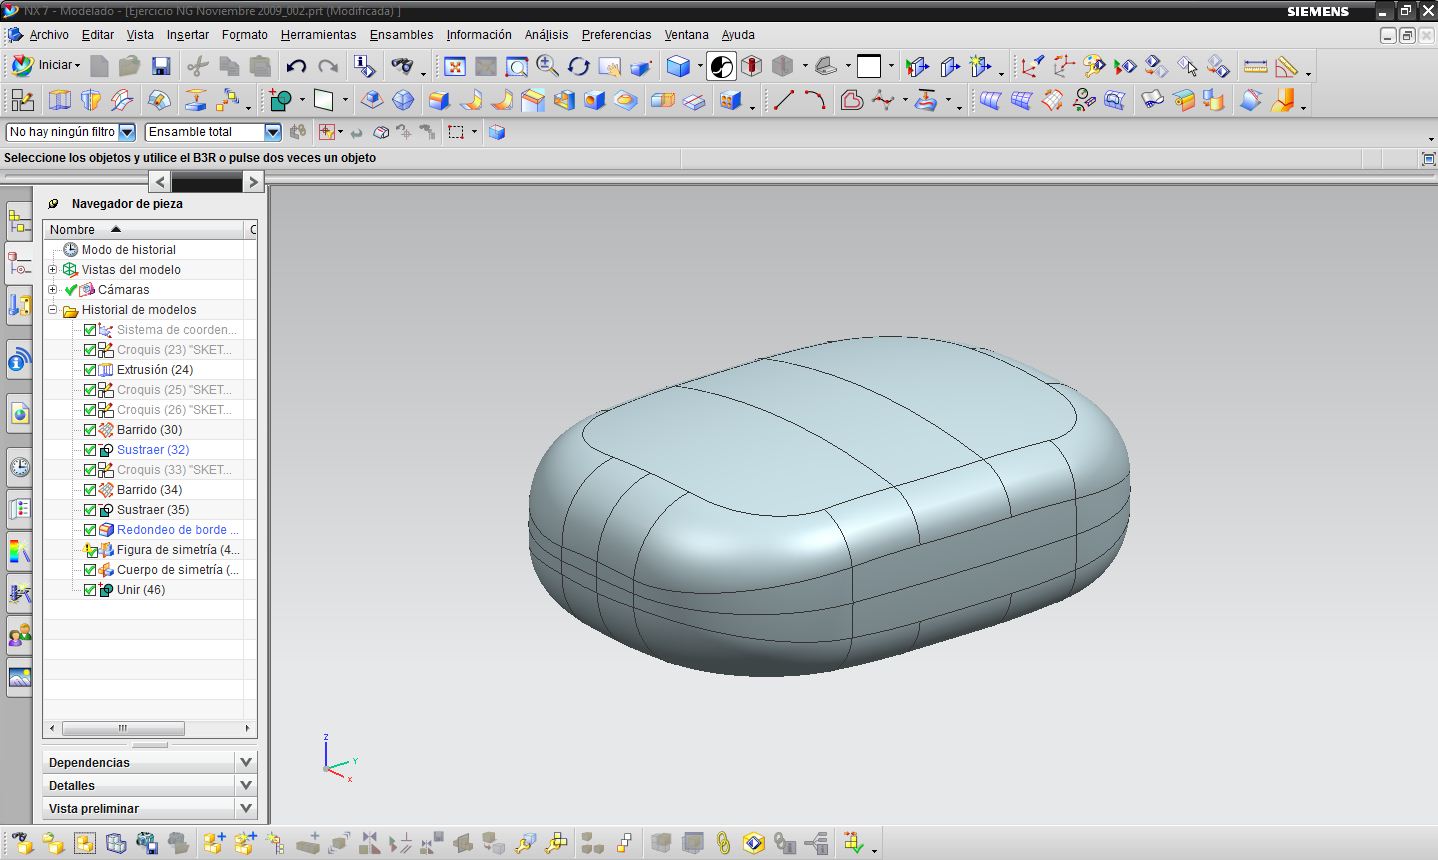Save the part with the floppy disk icon
The image size is (1438, 860).
point(160,67)
